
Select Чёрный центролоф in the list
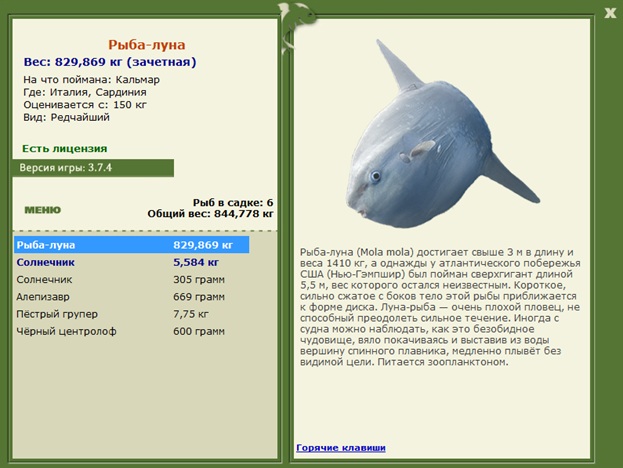click(x=130, y=333)
